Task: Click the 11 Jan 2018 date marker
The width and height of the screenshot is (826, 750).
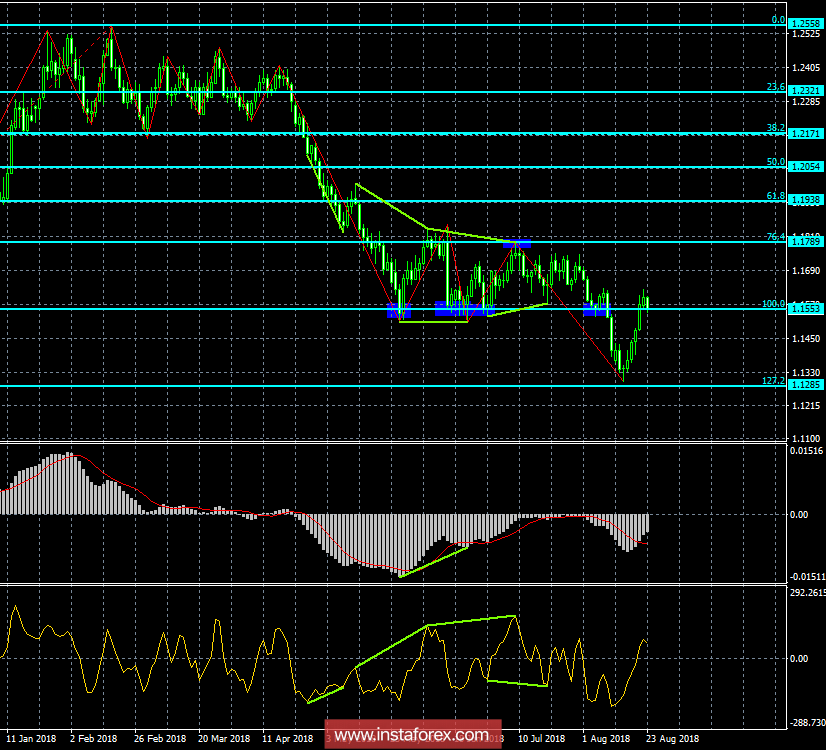Action: point(31,738)
